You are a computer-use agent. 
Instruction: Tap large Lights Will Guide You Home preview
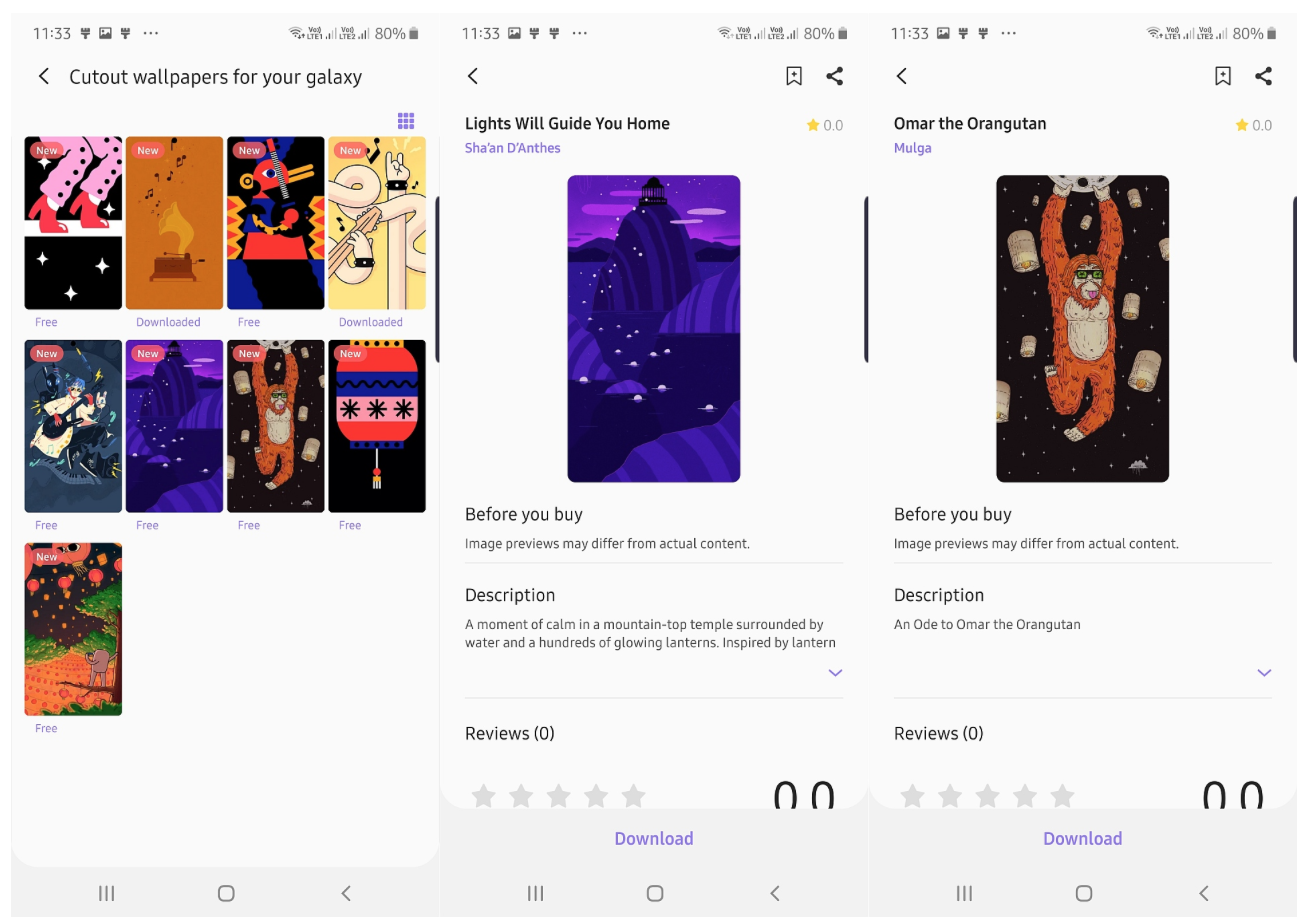(x=654, y=329)
